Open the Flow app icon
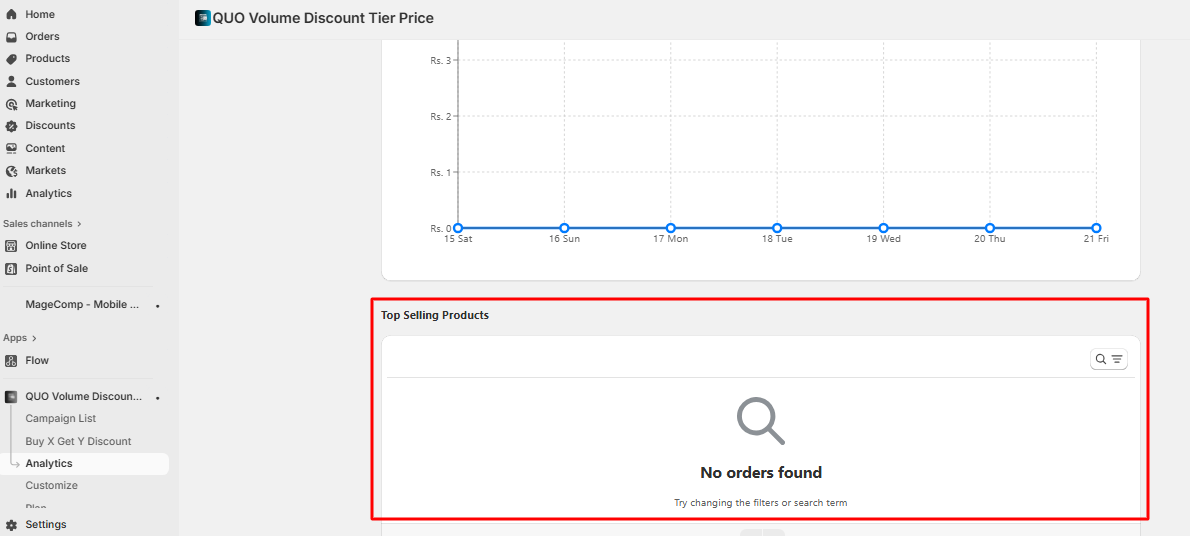This screenshot has height=536, width=1190. tap(12, 361)
